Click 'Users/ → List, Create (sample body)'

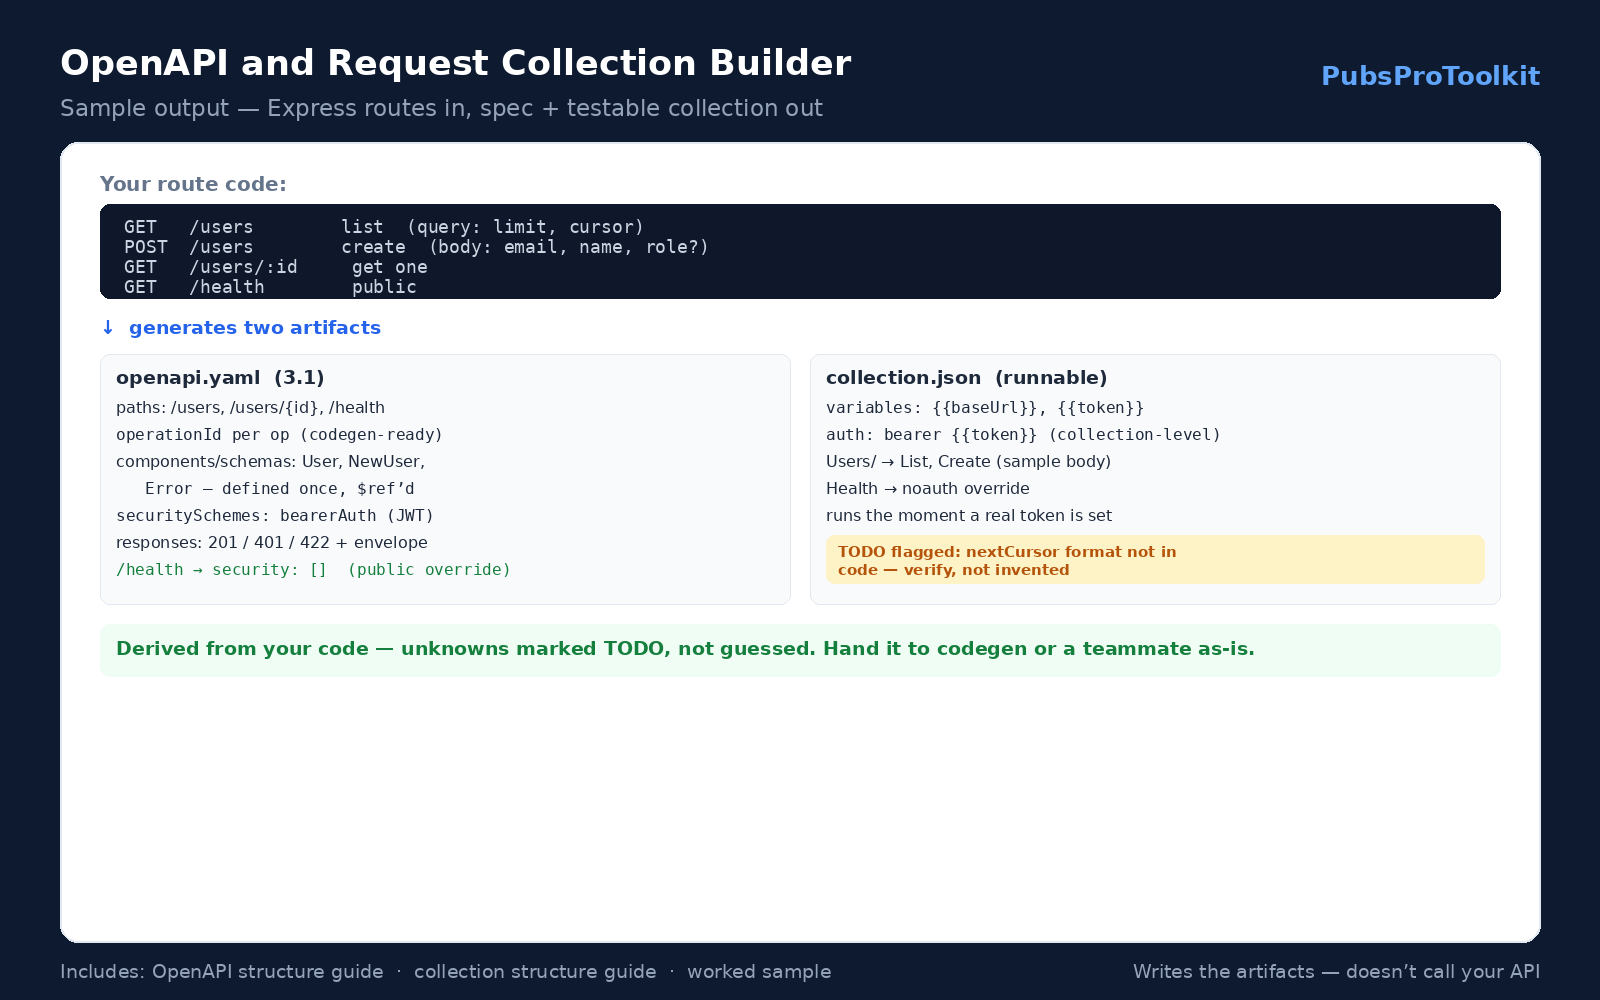968,462
